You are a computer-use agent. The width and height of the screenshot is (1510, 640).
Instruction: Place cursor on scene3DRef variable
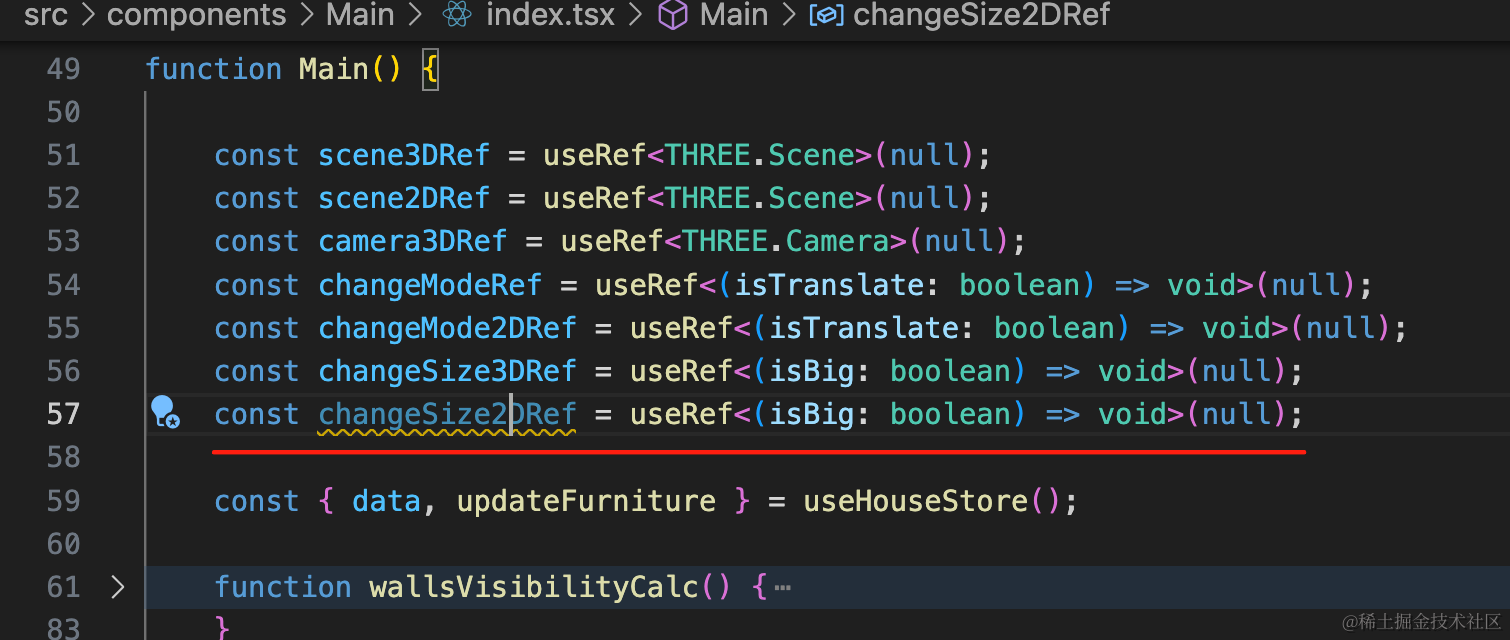(x=404, y=155)
